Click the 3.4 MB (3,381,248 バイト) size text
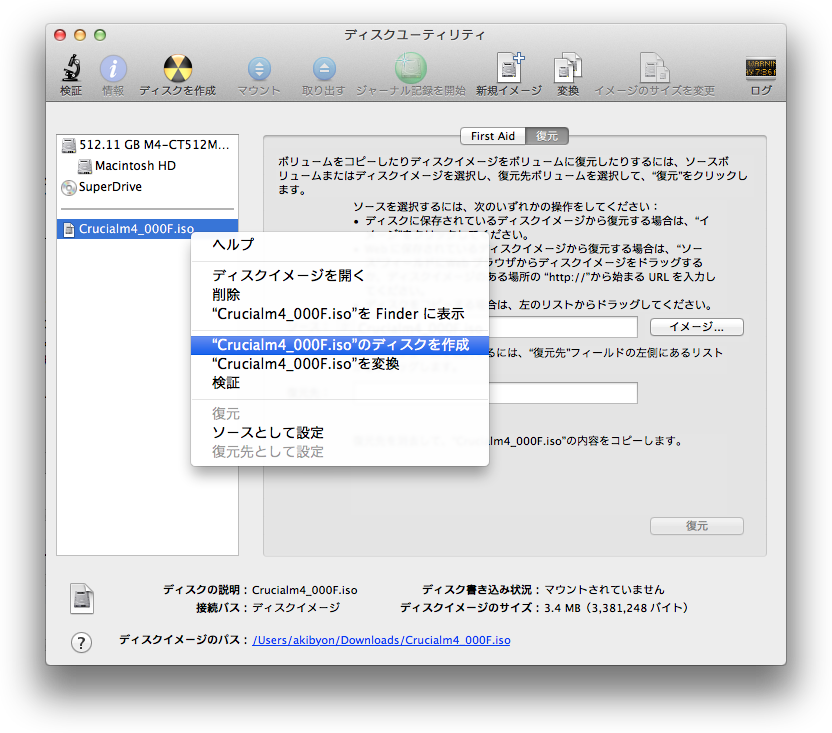 coord(616,608)
